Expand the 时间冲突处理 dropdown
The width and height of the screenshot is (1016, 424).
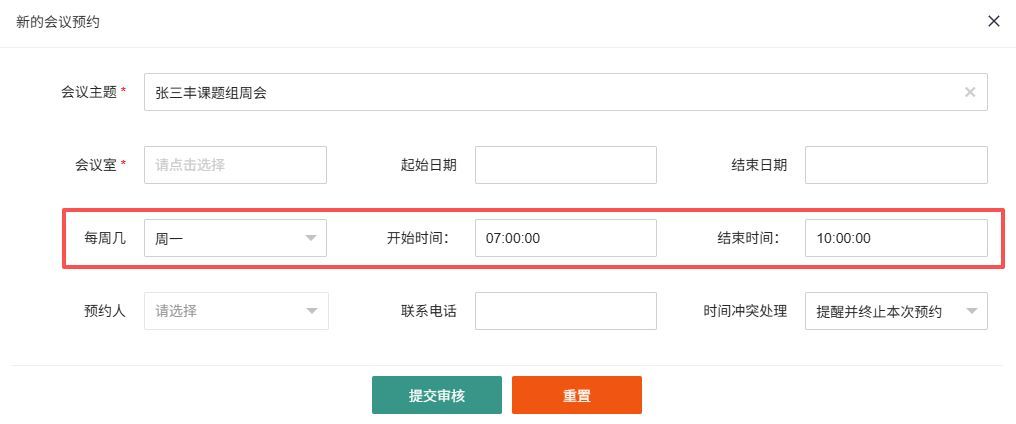[895, 311]
